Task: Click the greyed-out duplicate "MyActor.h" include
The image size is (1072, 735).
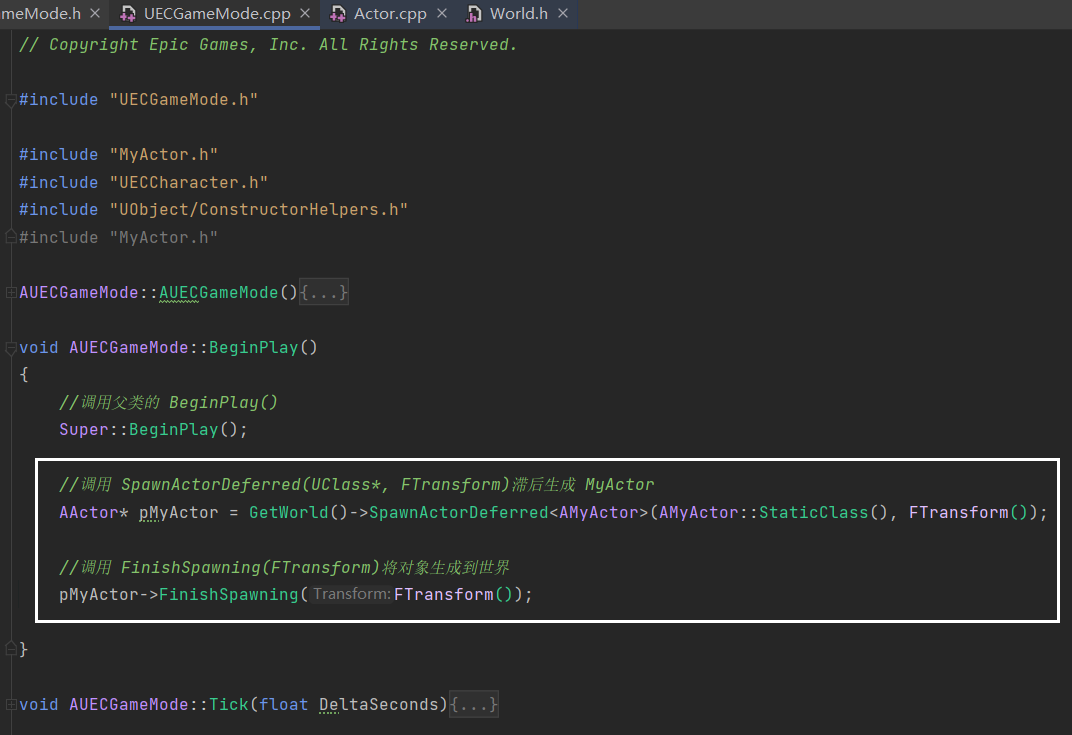Action: click(118, 237)
